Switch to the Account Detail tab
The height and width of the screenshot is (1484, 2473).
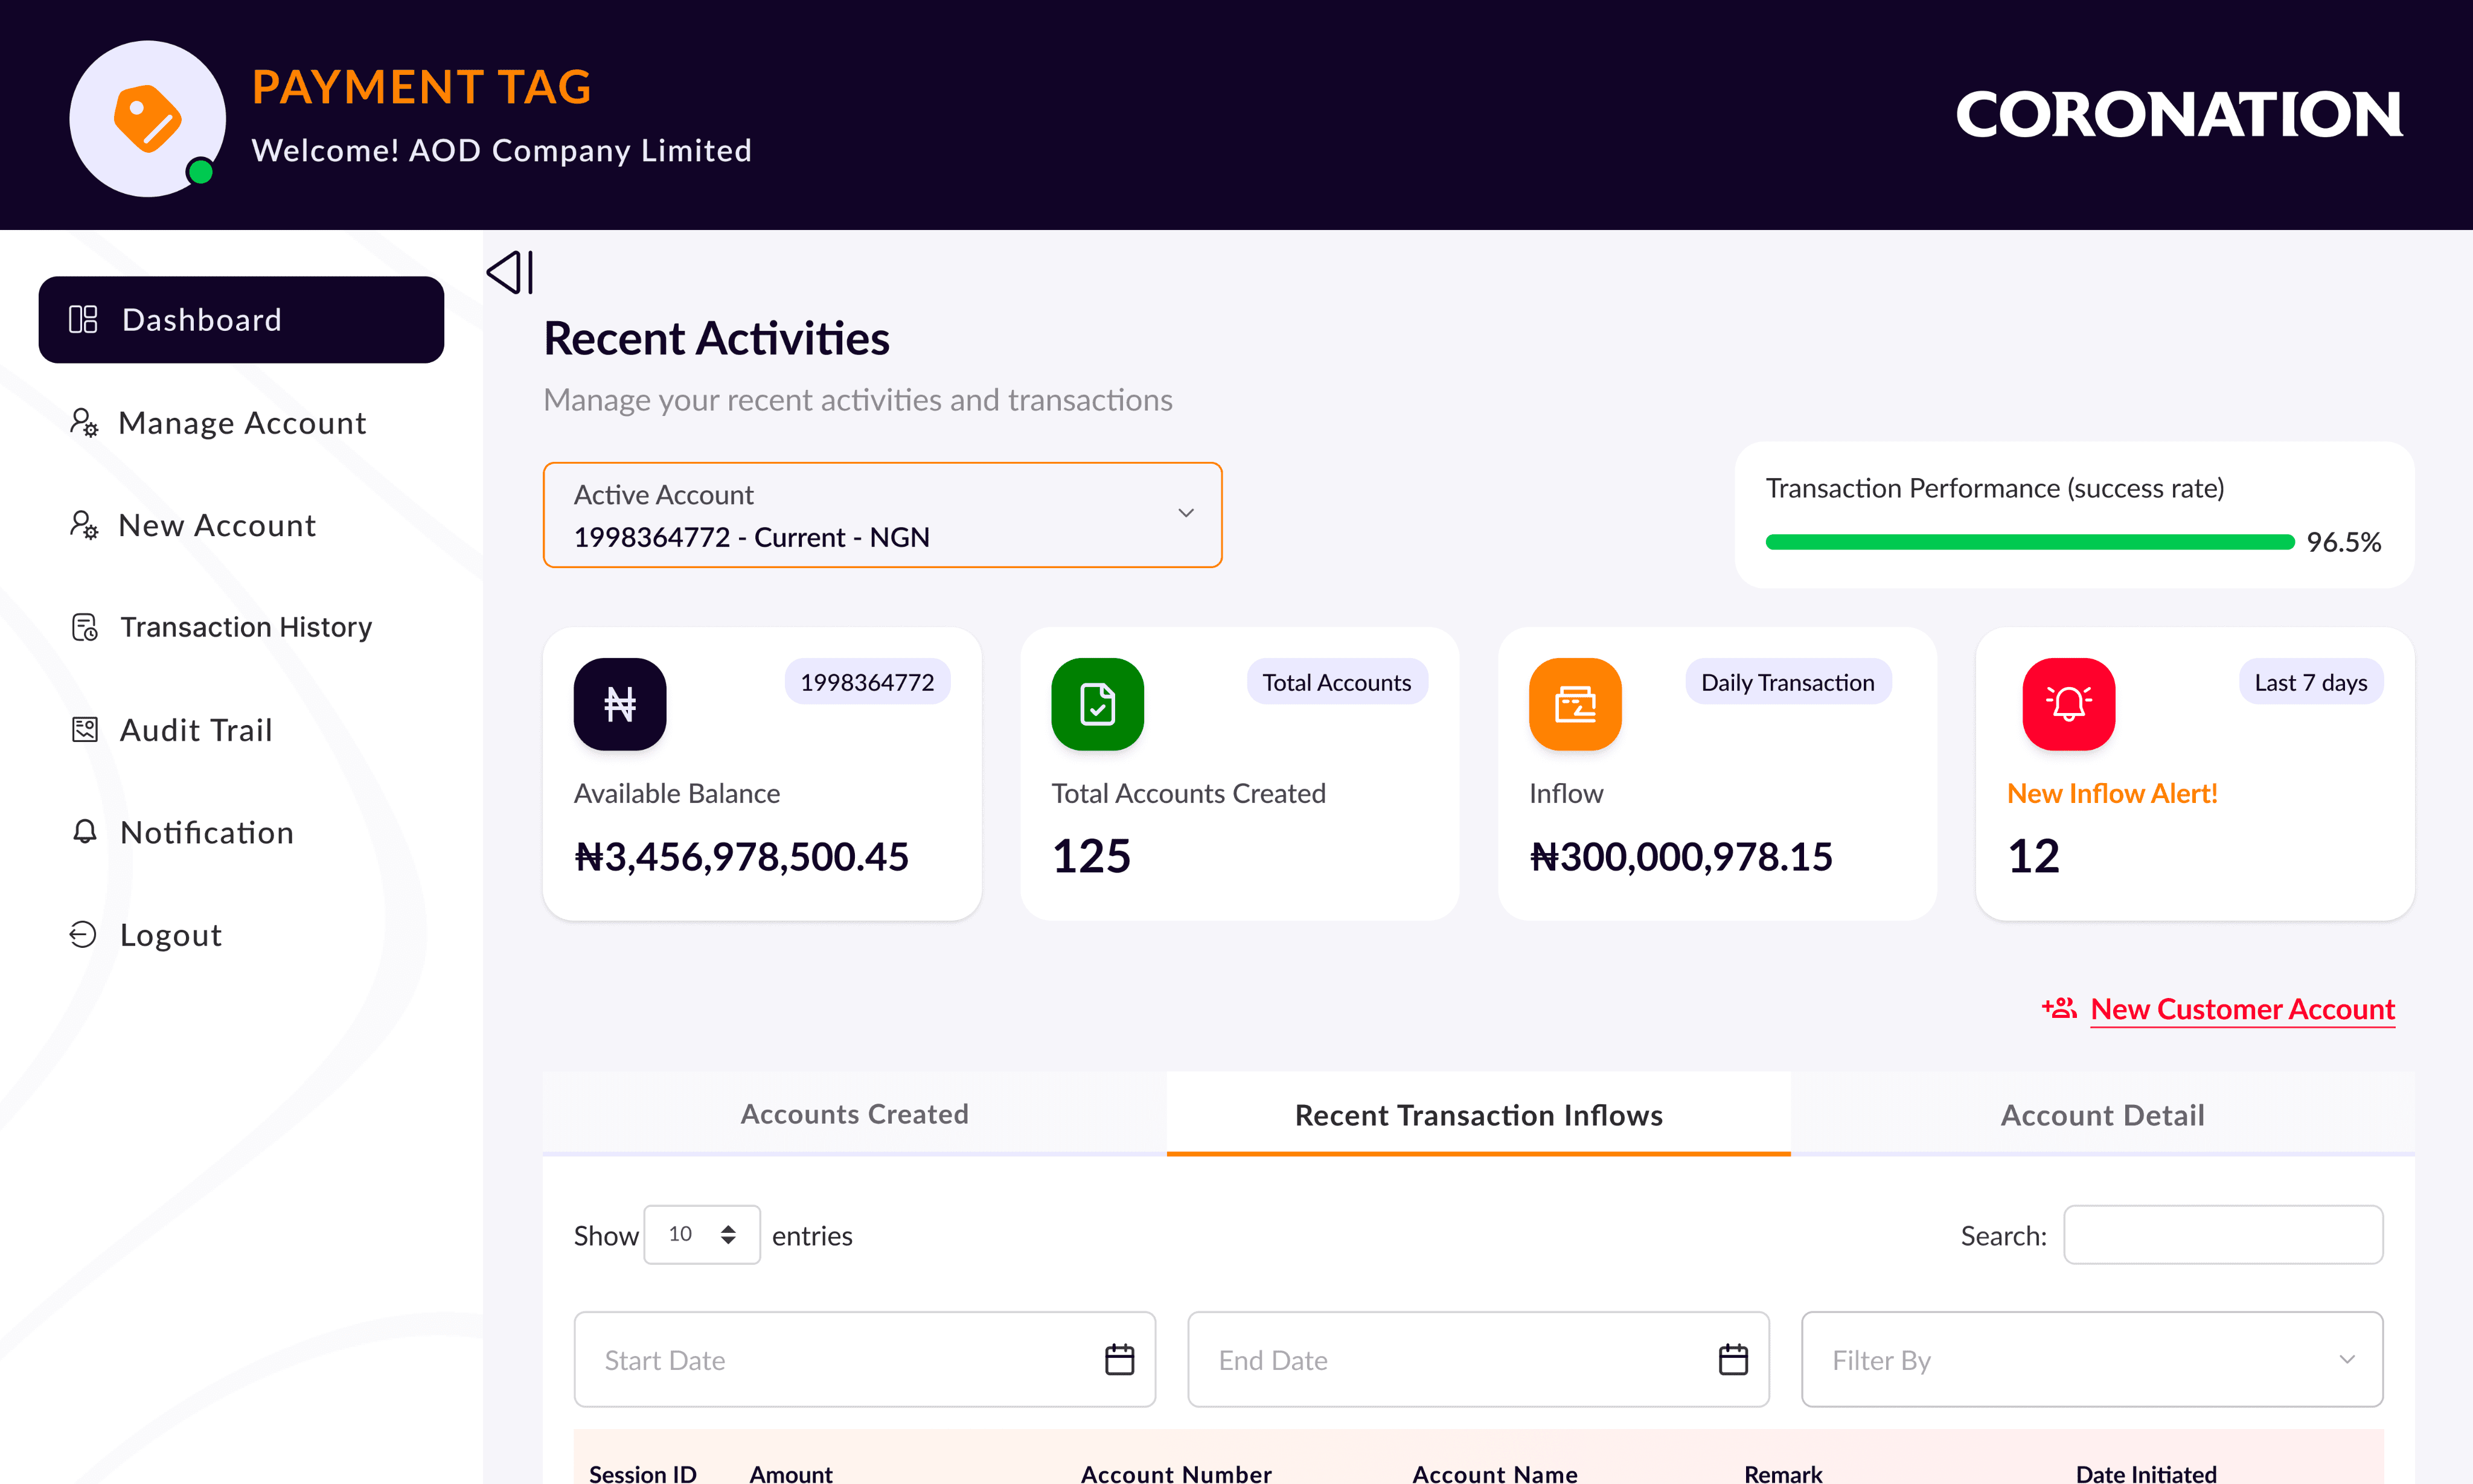[x=2102, y=1115]
